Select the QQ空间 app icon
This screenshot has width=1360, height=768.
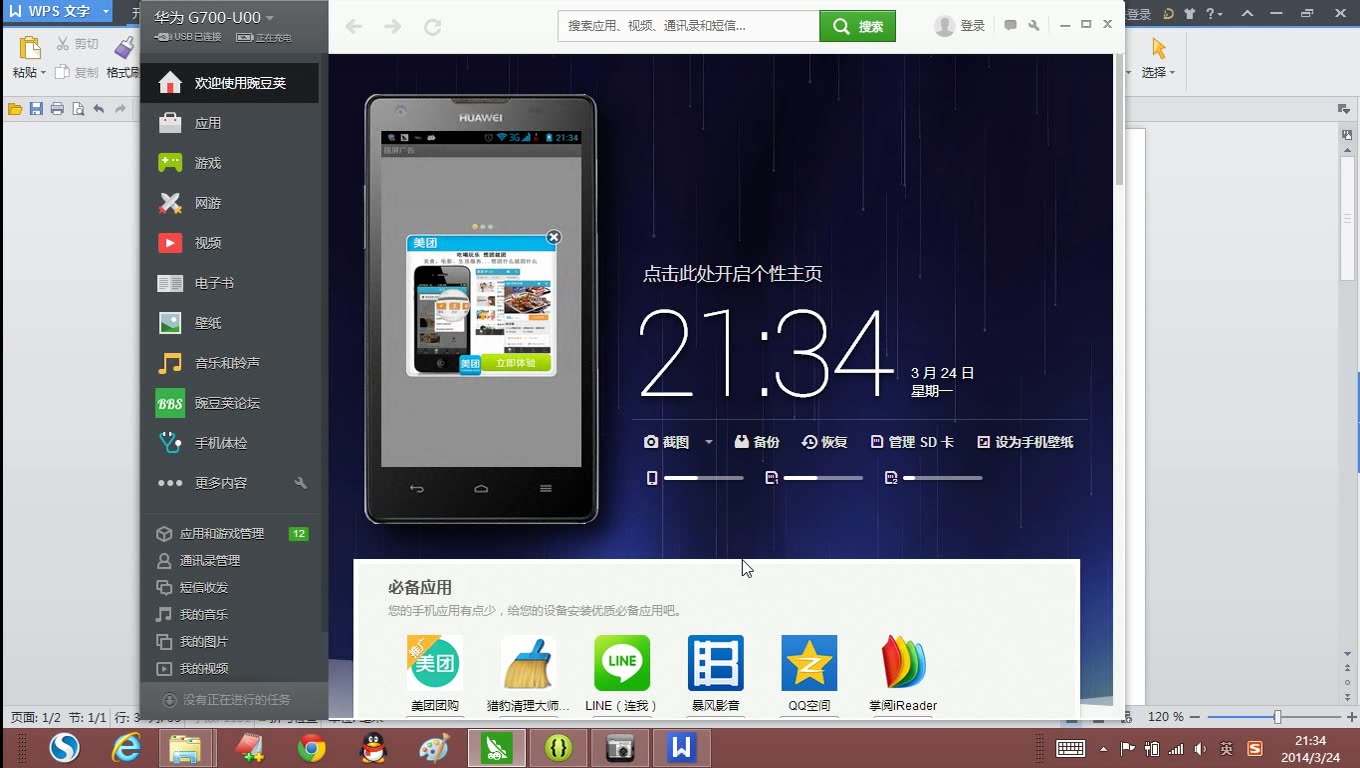click(809, 663)
